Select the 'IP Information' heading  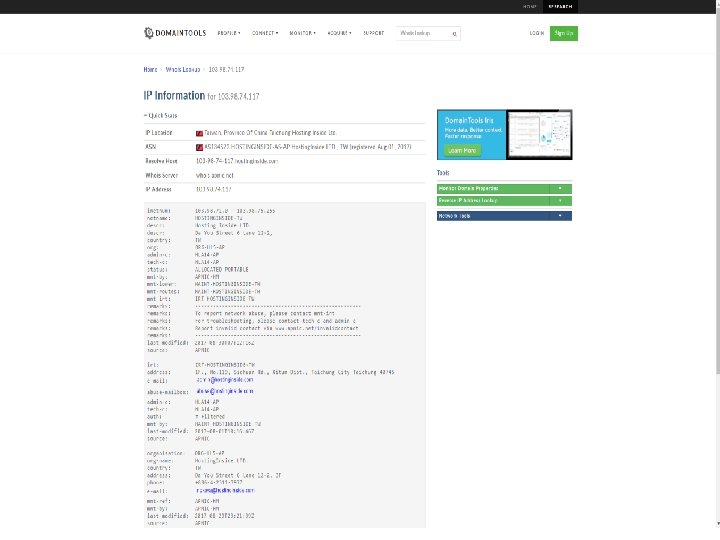point(174,96)
